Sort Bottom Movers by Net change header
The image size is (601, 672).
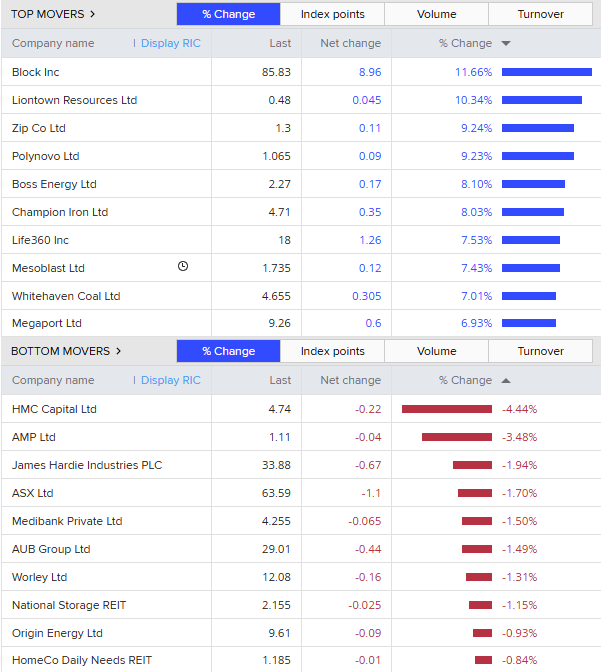point(351,380)
